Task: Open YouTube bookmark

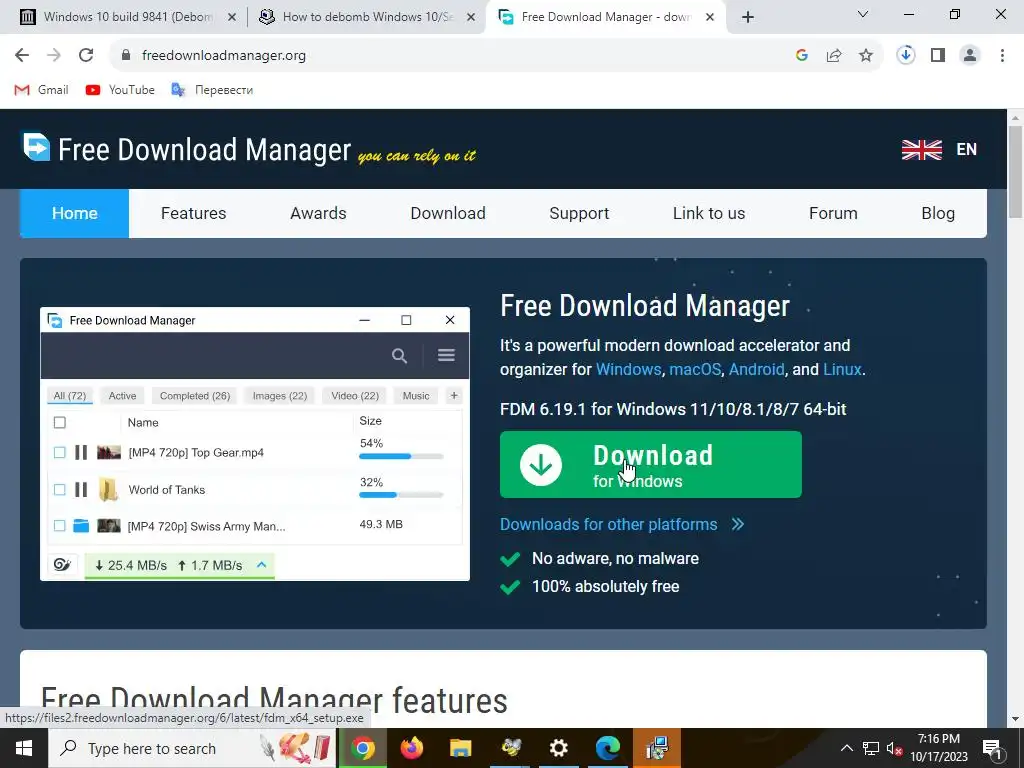Action: [120, 90]
